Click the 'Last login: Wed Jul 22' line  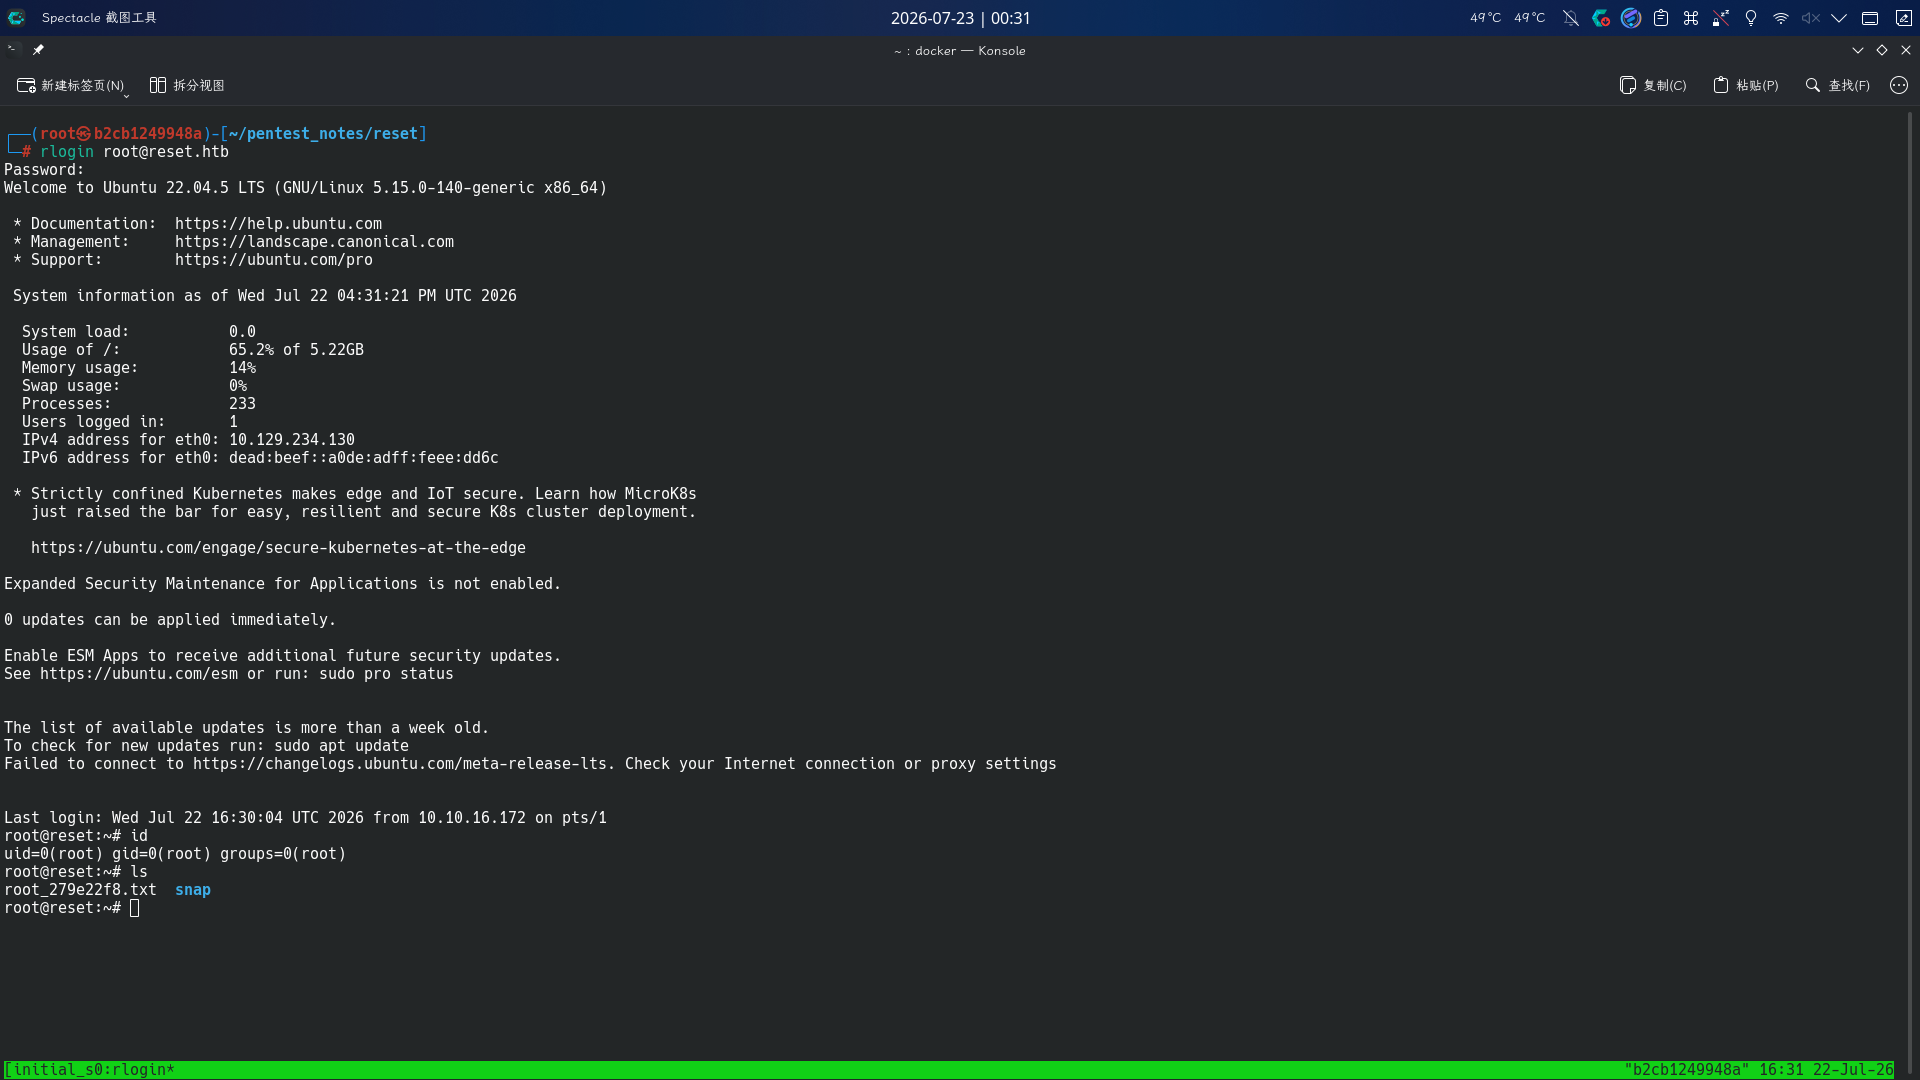(305, 818)
